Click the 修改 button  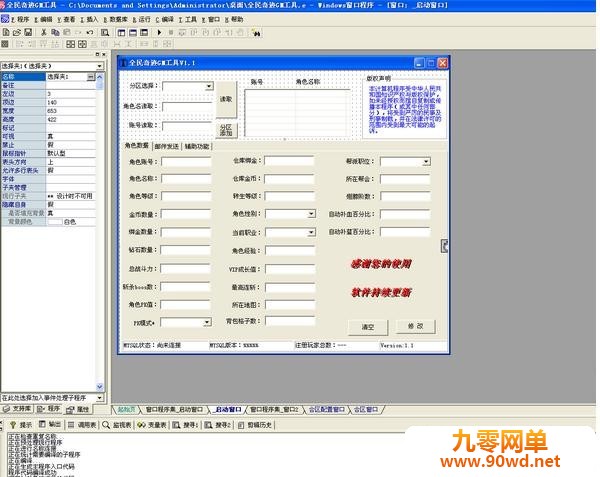416,326
